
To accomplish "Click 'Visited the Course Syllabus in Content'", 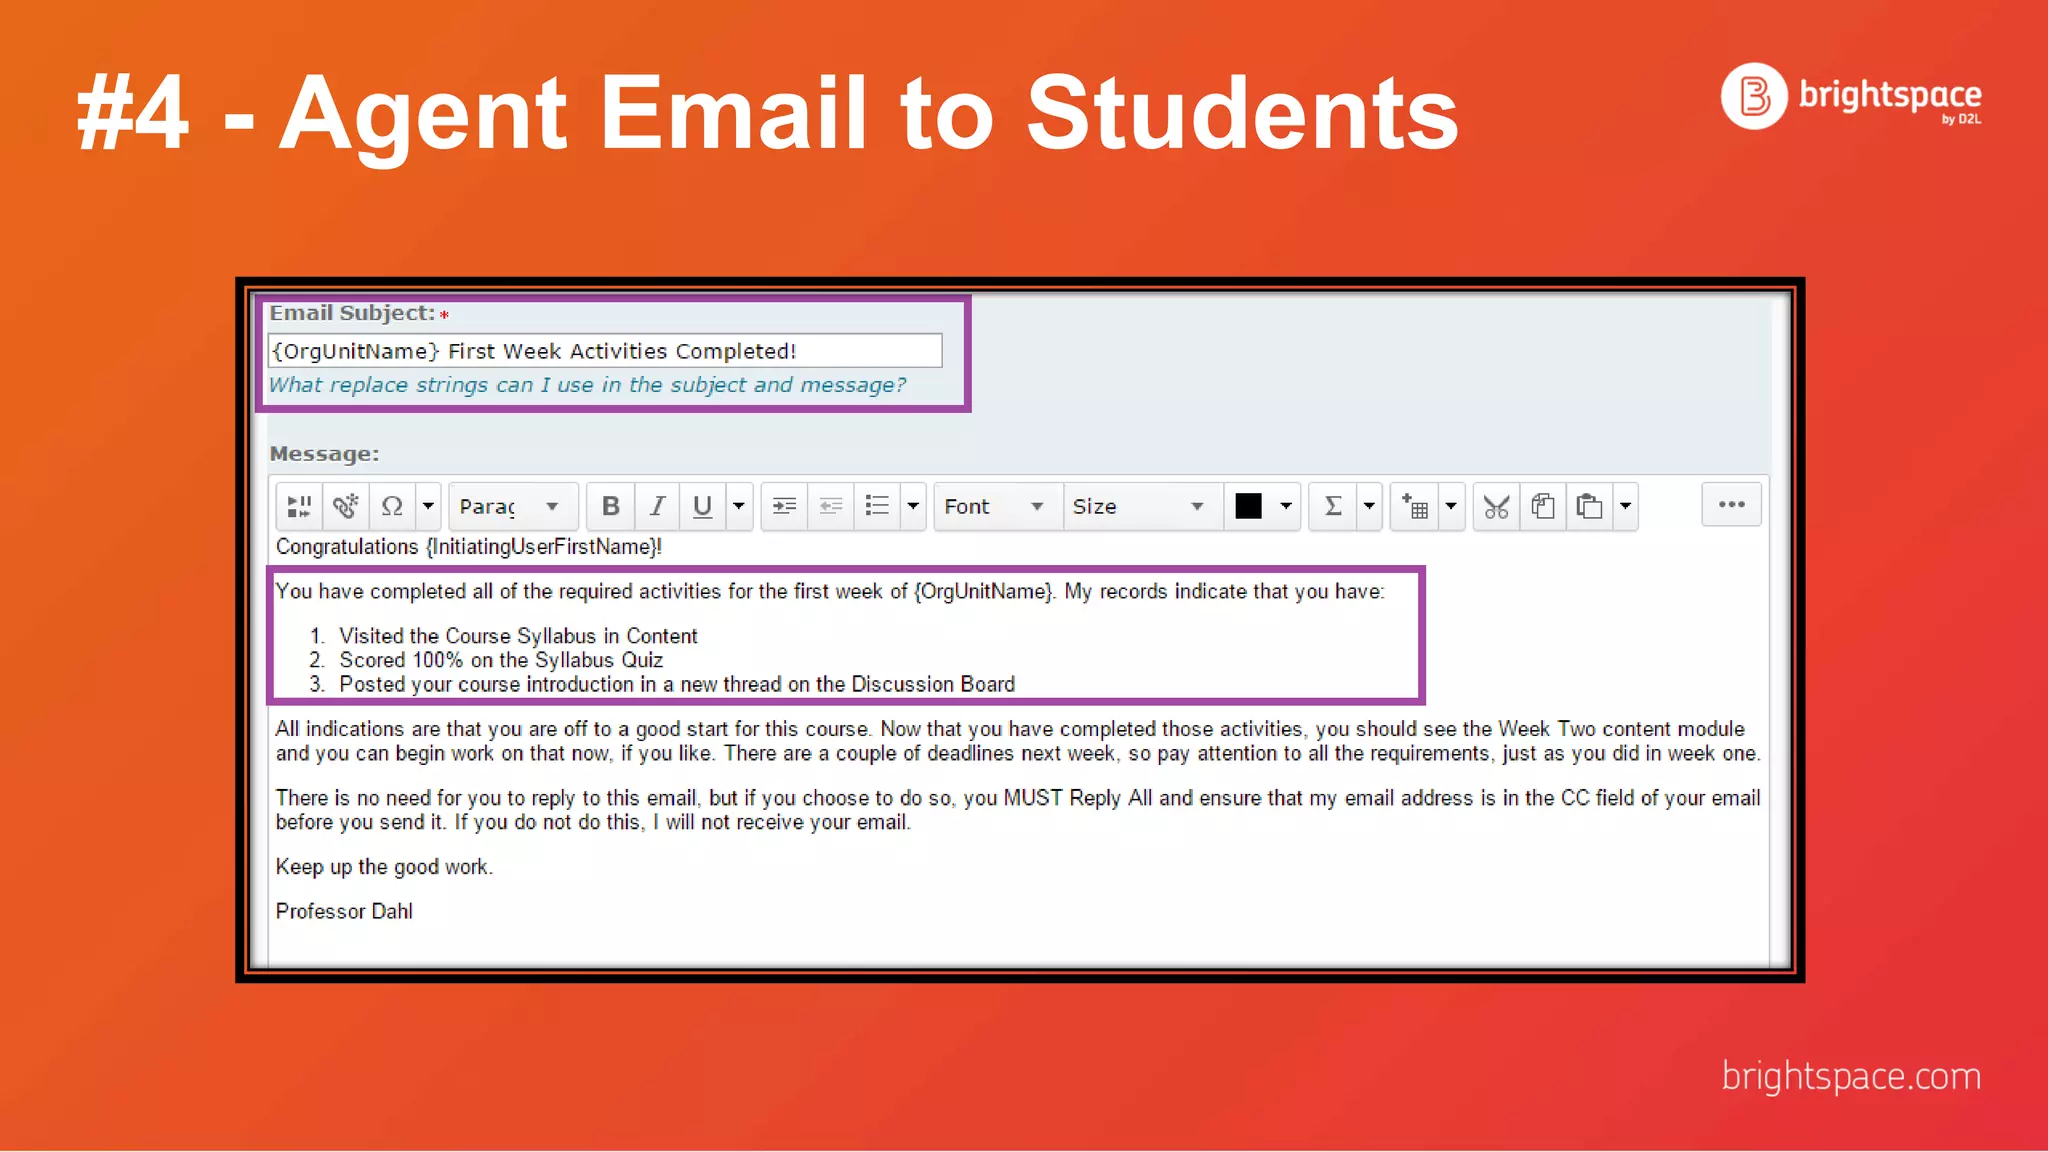I will (518, 636).
